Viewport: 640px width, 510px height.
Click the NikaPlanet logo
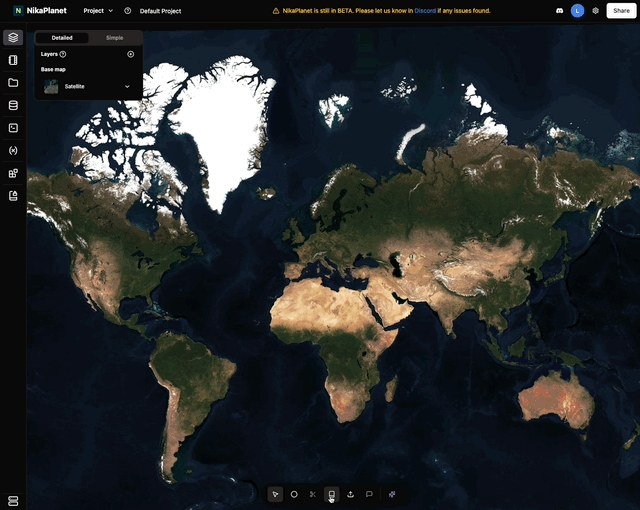click(x=40, y=11)
